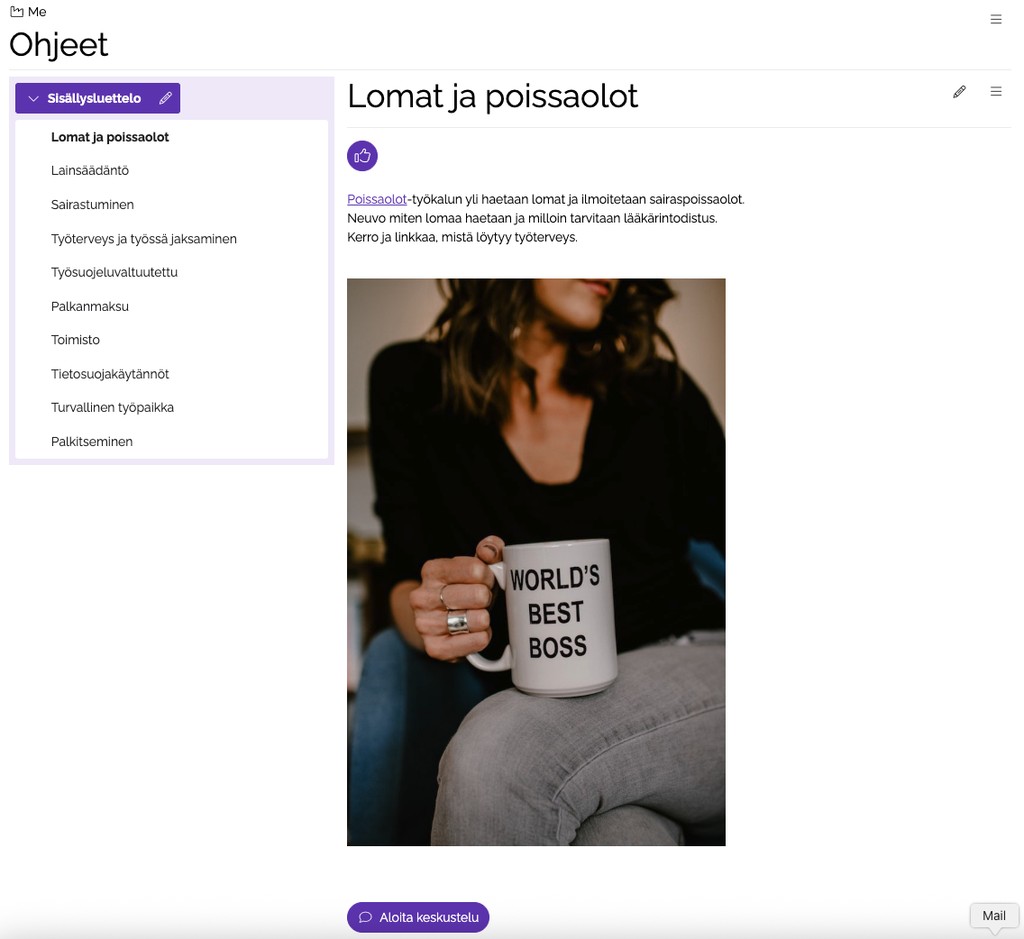
Task: Select Lomat ja poissaolot in contents
Action: coord(110,137)
